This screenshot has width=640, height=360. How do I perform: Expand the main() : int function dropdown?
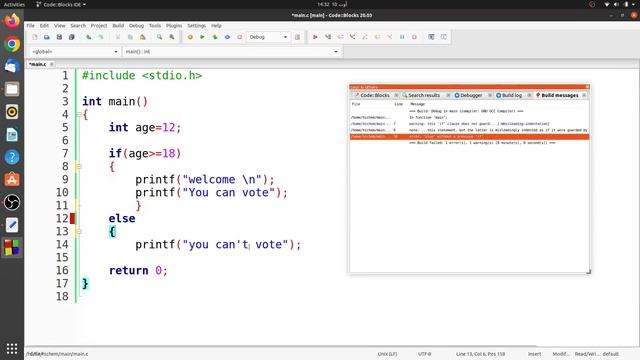pos(231,52)
